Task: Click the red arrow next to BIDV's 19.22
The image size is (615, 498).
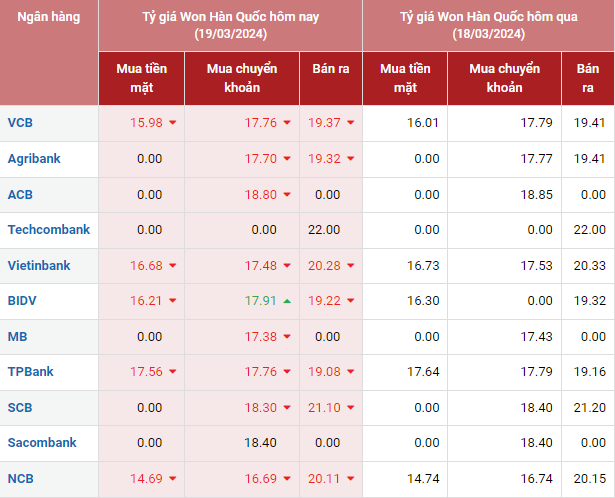Action: coord(352,300)
